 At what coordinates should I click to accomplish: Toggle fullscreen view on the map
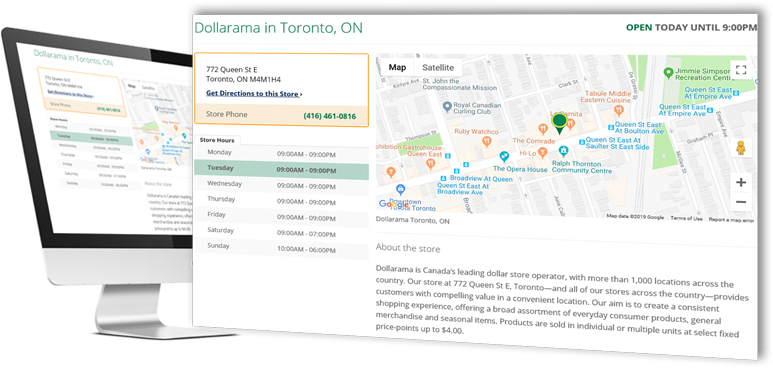click(740, 70)
